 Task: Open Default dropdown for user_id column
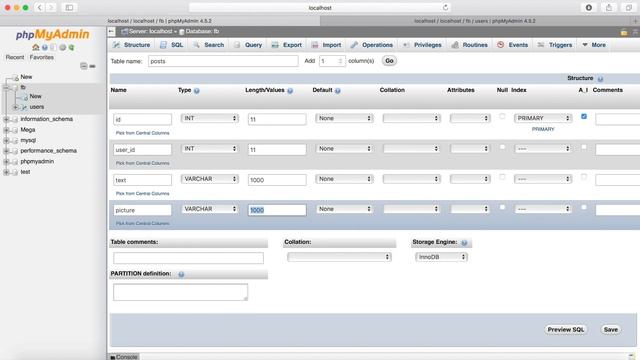344,149
